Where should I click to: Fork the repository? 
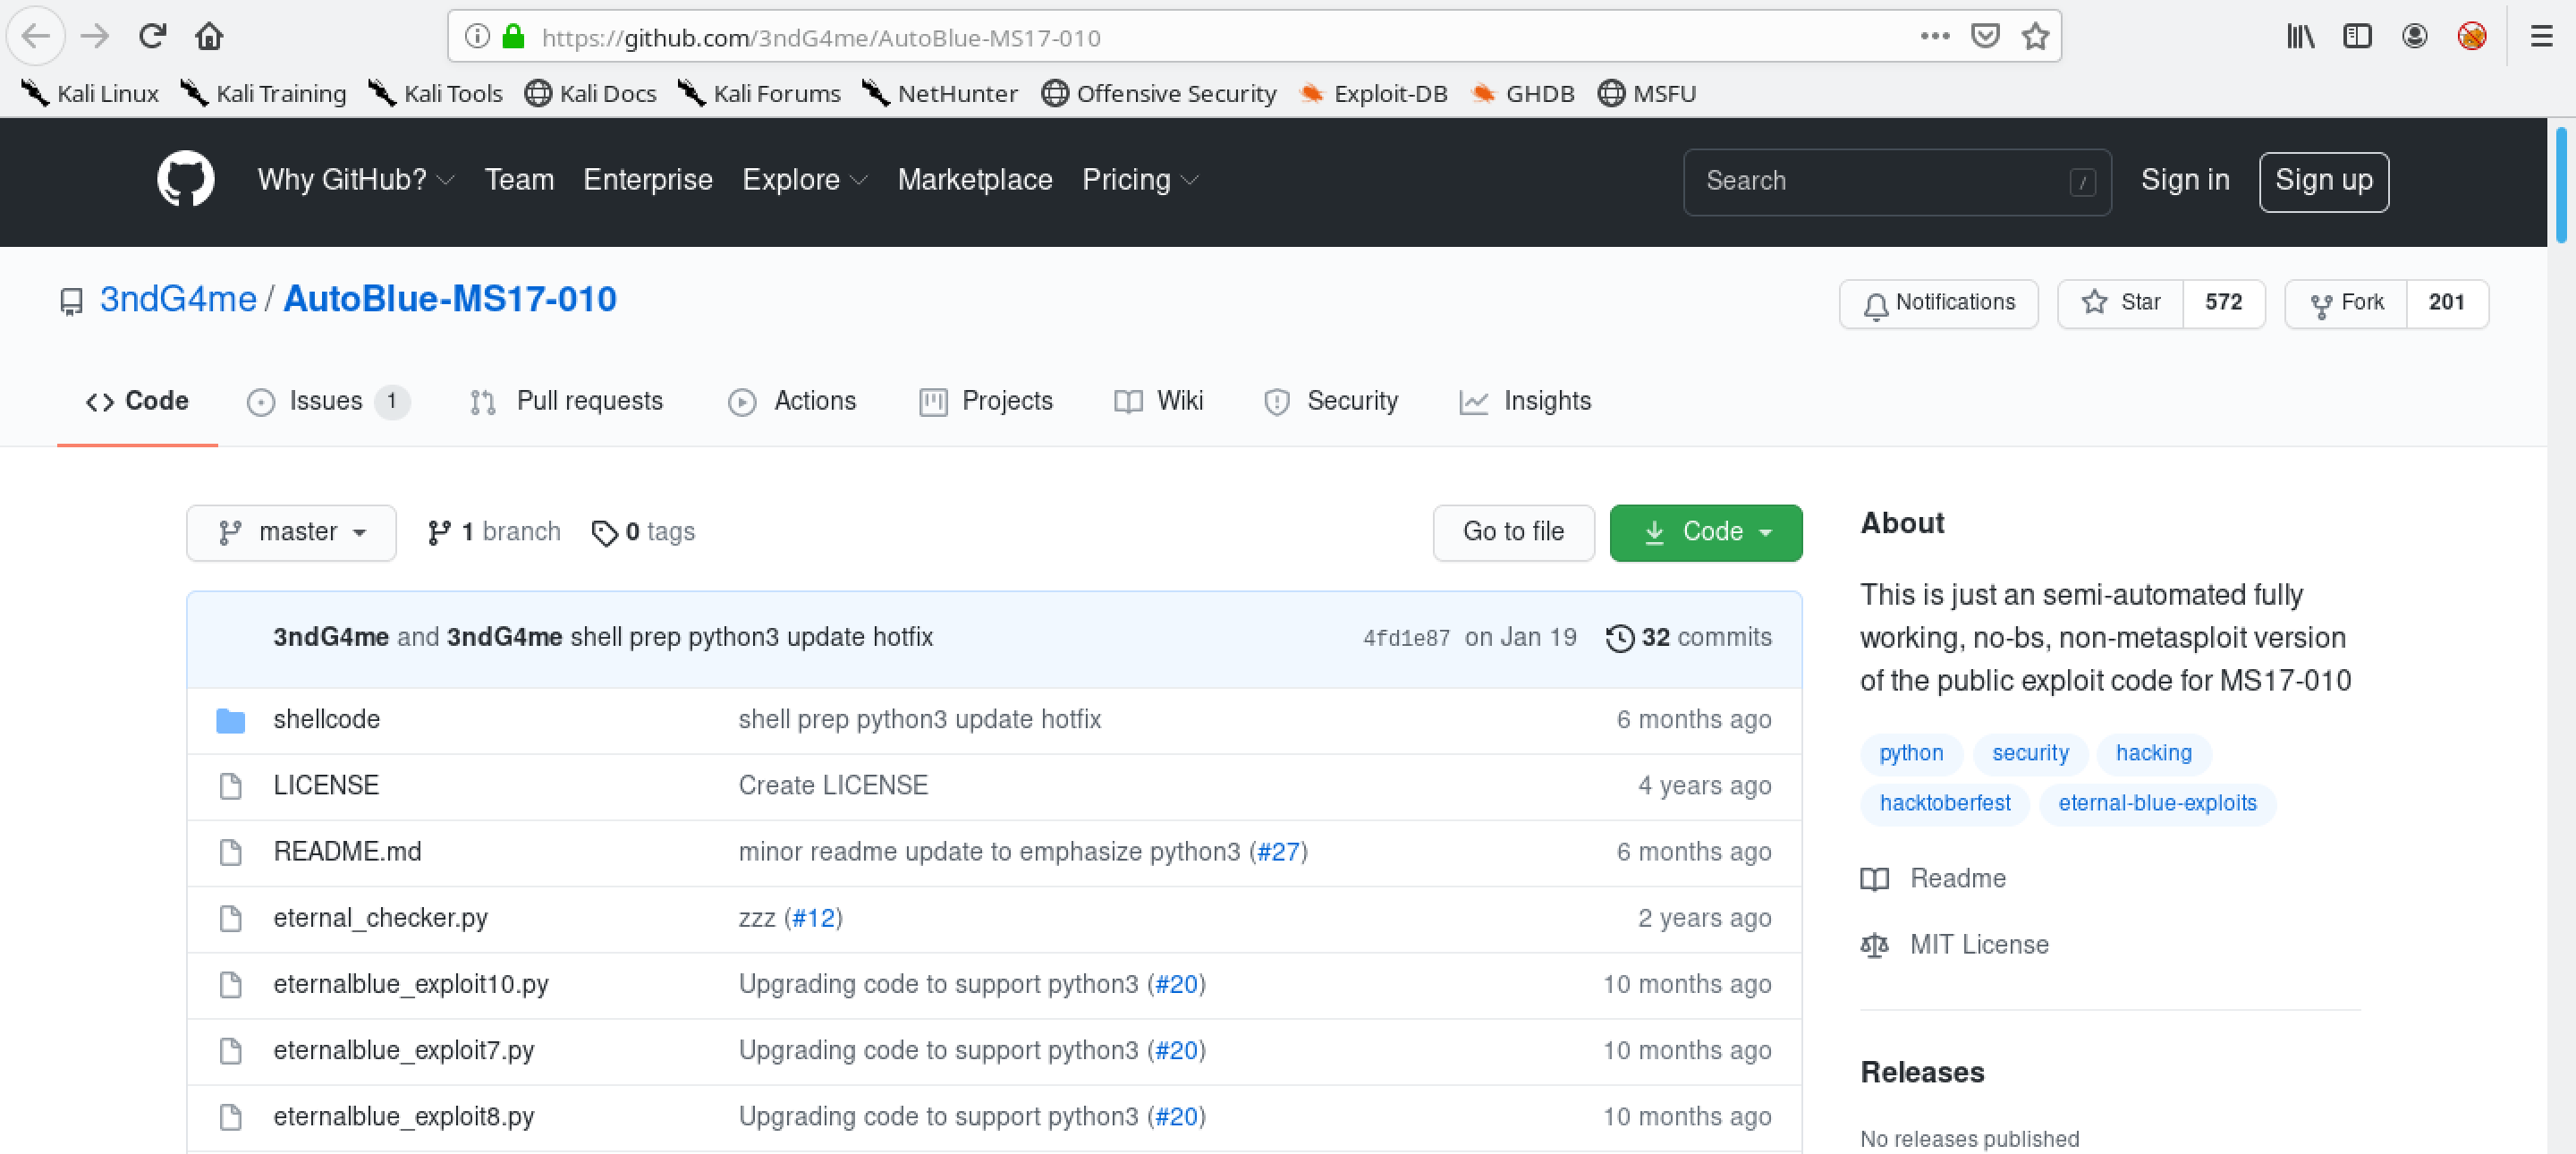pos(2346,303)
